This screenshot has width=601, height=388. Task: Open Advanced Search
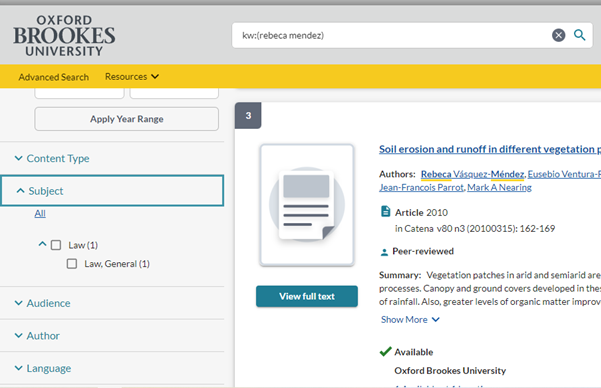(54, 77)
